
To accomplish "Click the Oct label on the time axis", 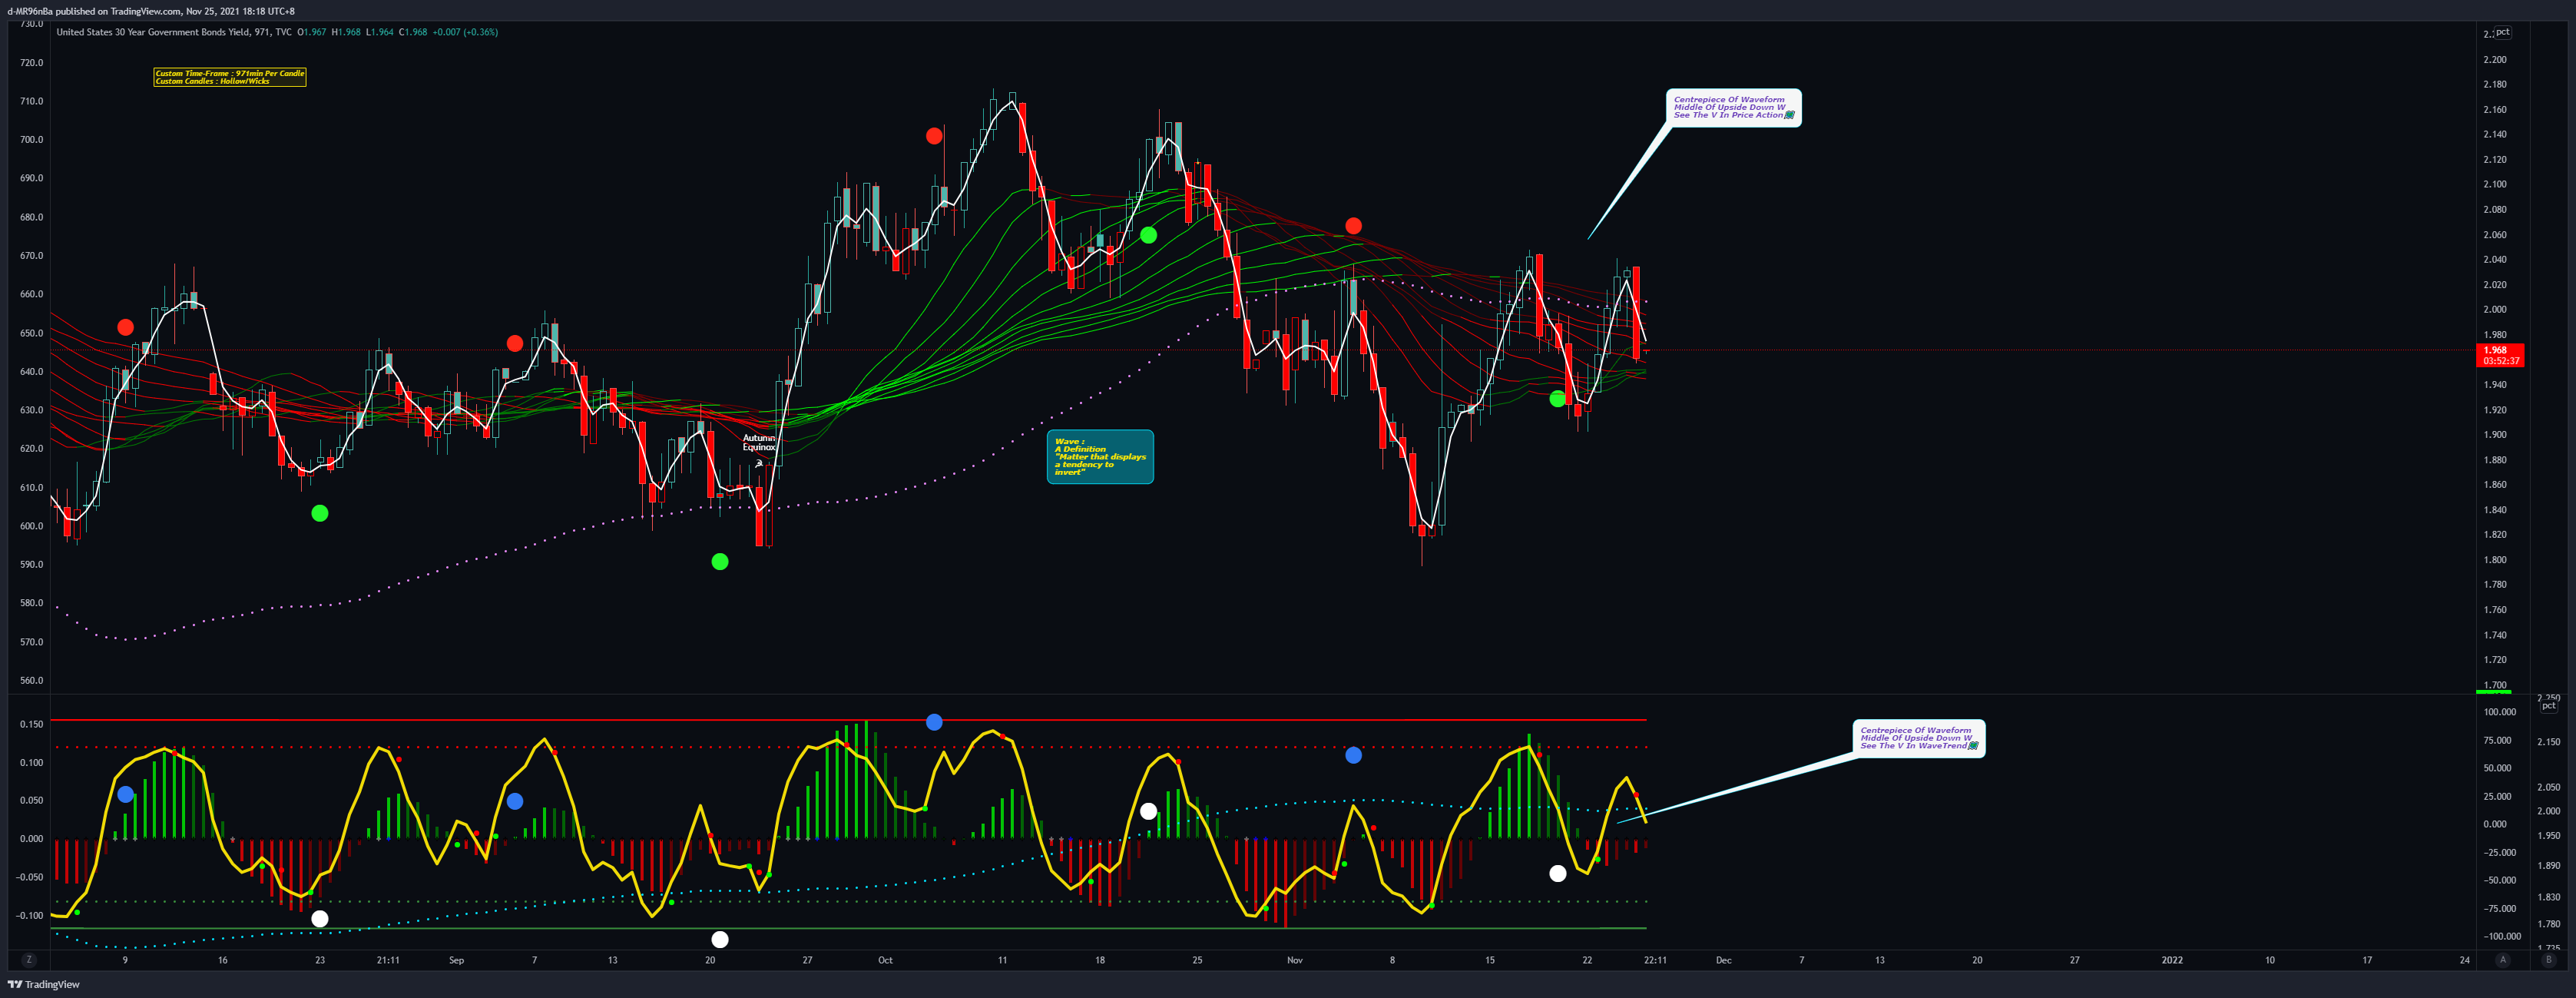I will click(885, 960).
